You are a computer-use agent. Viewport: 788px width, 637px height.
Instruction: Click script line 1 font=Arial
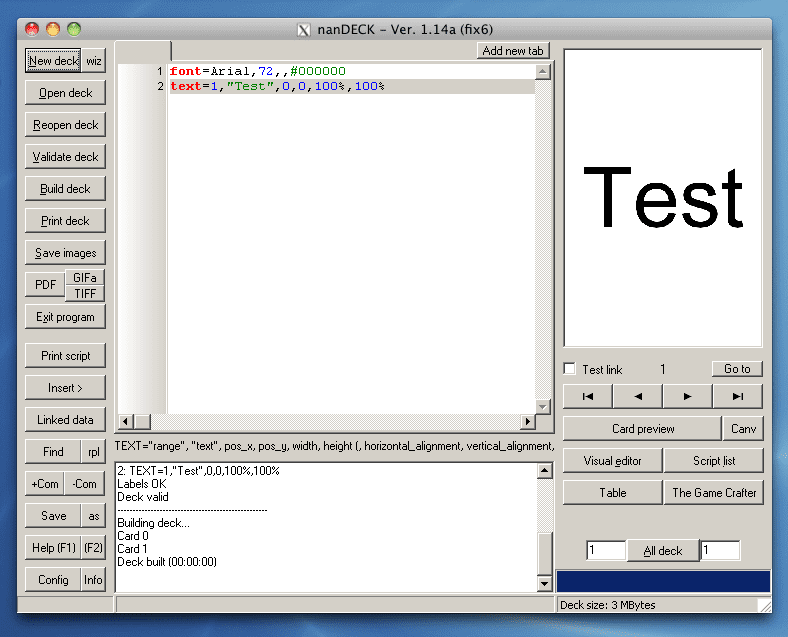(257, 71)
